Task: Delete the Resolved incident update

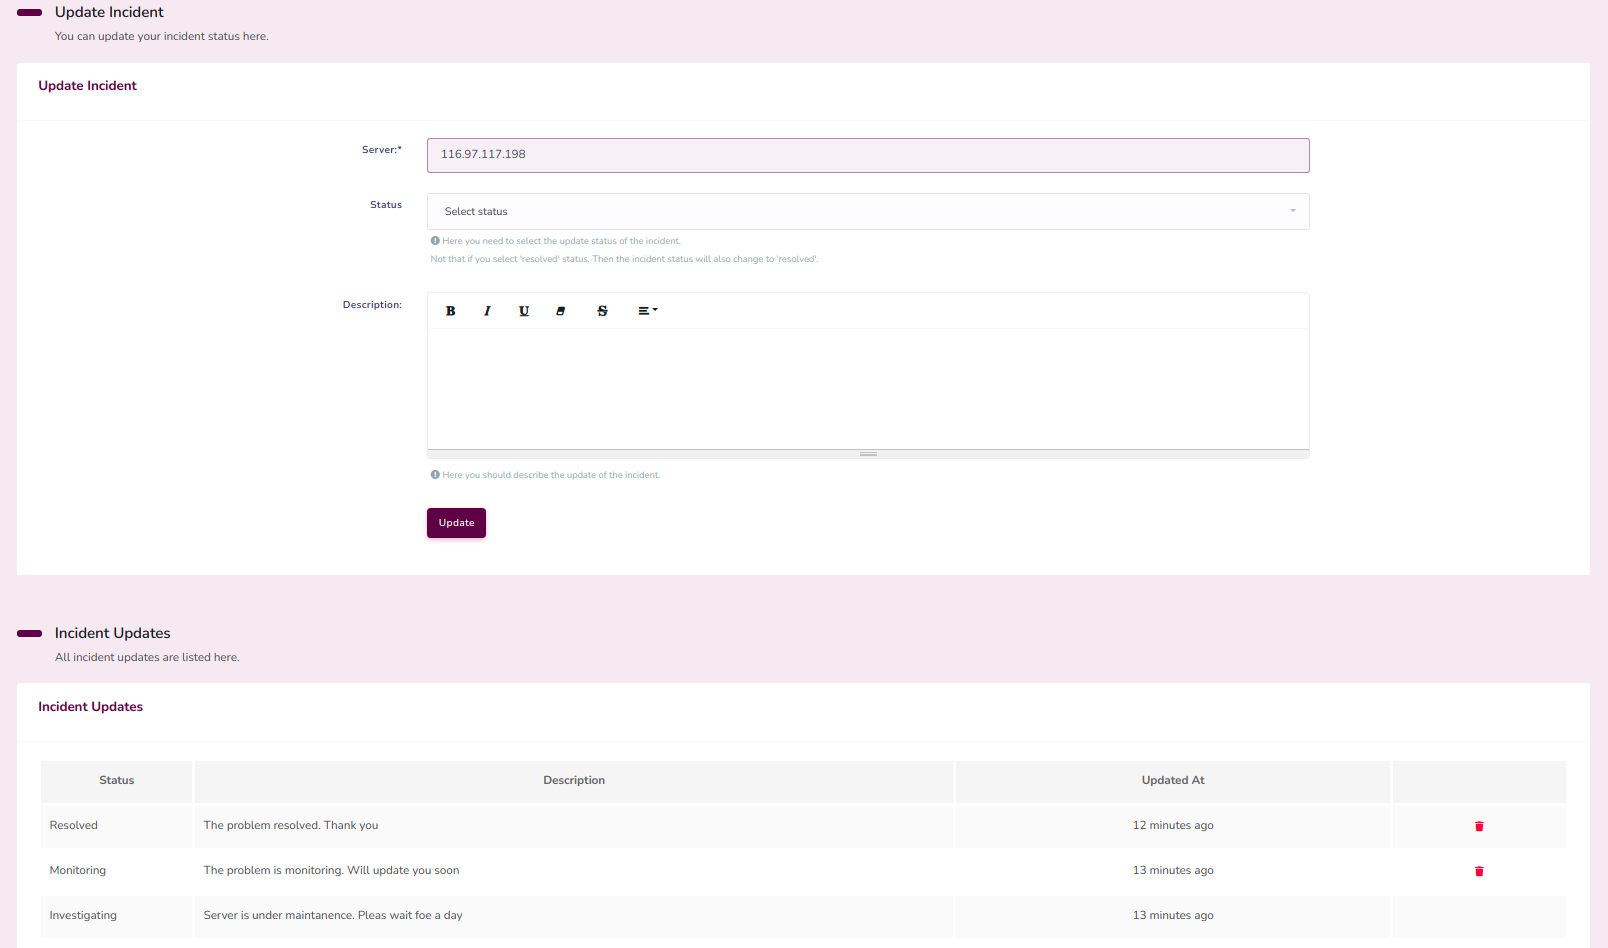Action: [x=1479, y=826]
